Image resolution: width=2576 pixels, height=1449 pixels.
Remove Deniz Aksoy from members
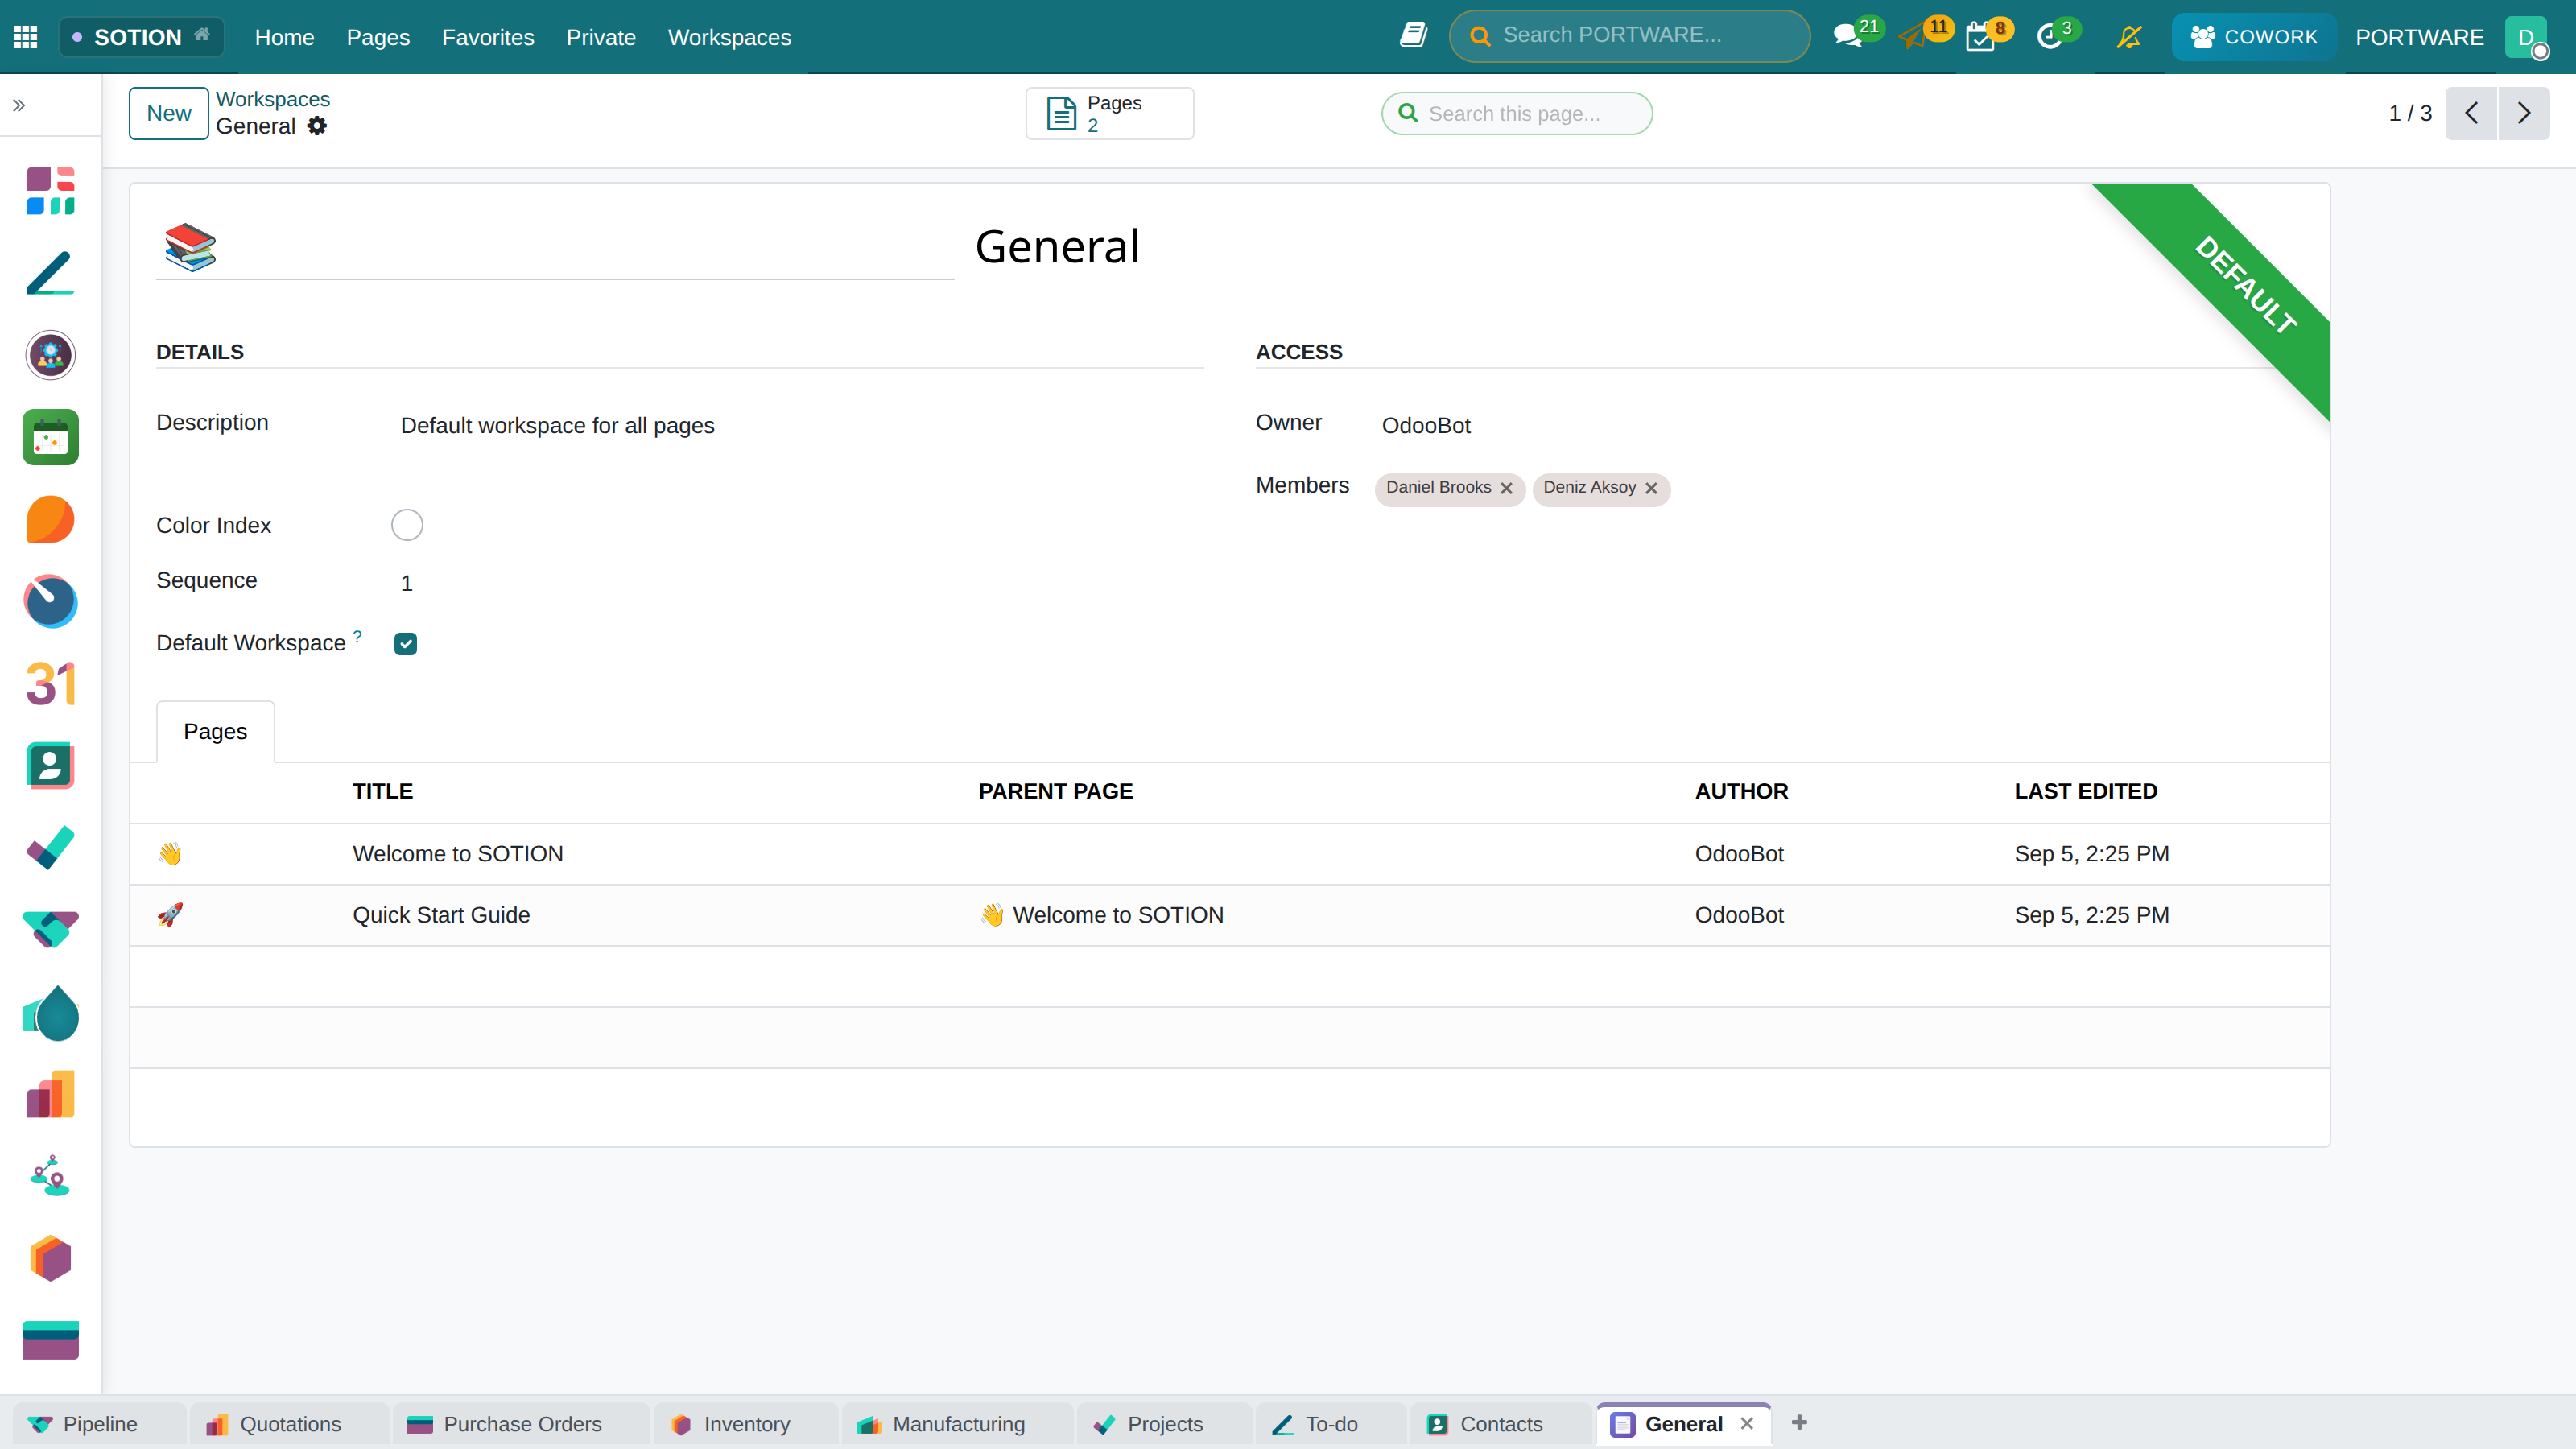click(1651, 488)
